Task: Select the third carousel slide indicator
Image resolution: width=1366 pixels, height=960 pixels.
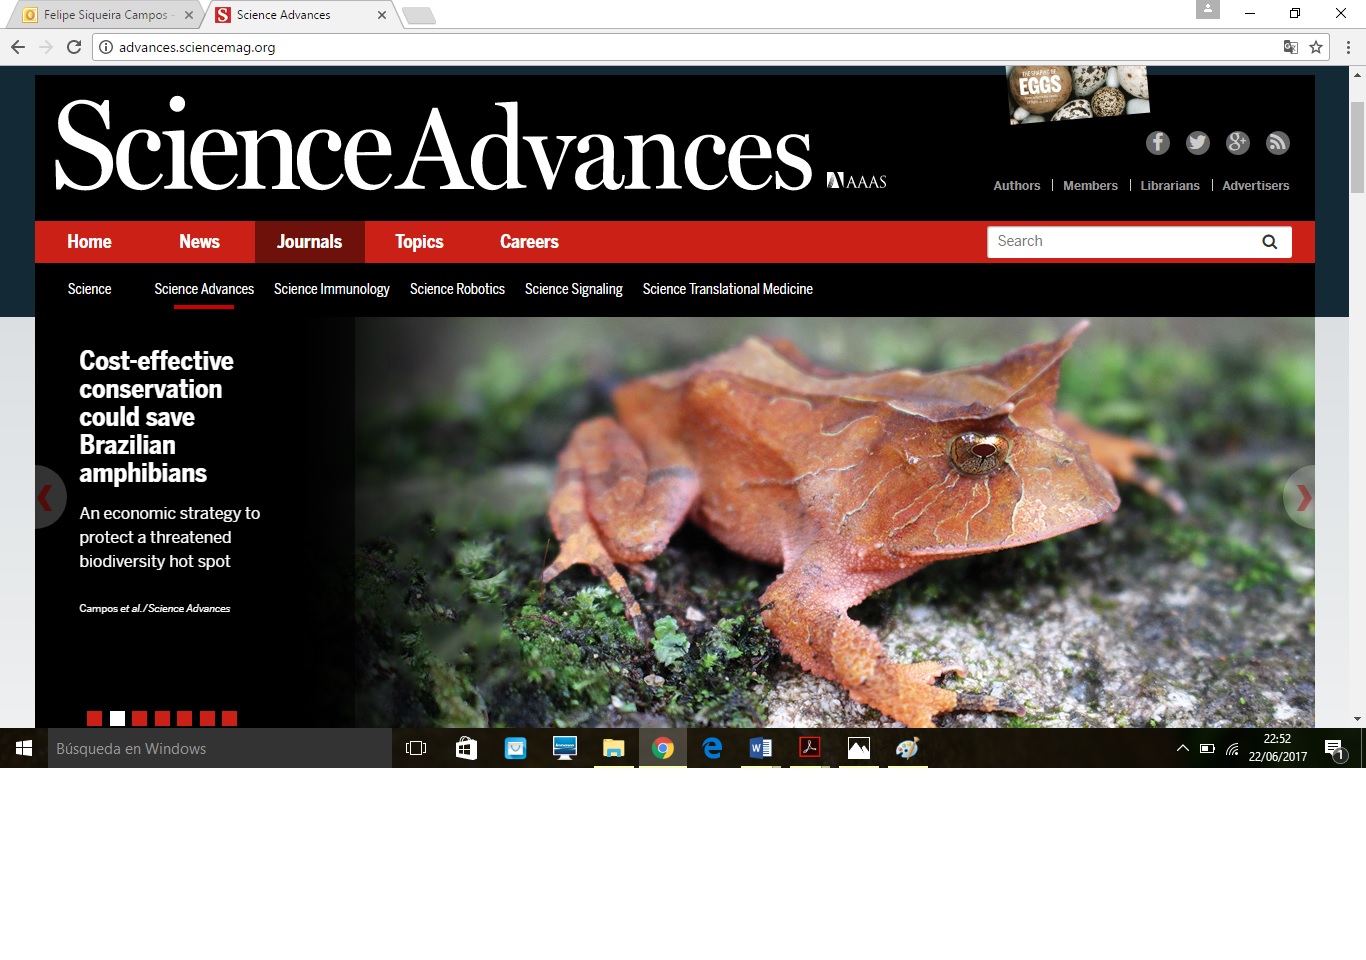Action: [x=140, y=718]
